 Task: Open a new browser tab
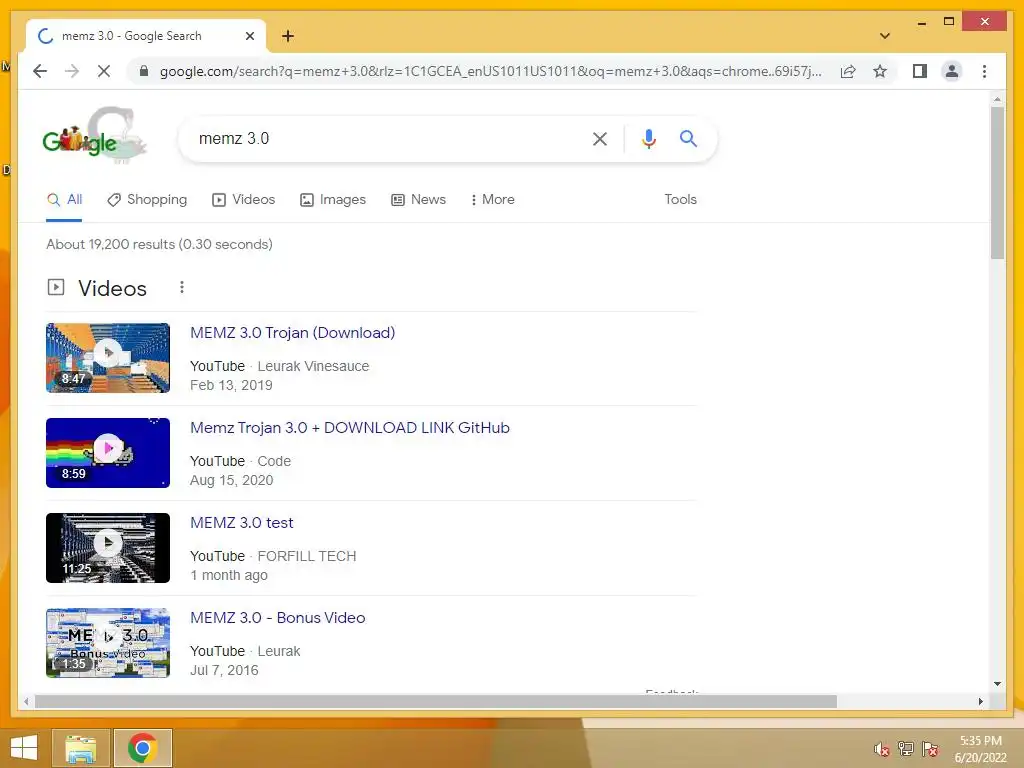(x=288, y=36)
